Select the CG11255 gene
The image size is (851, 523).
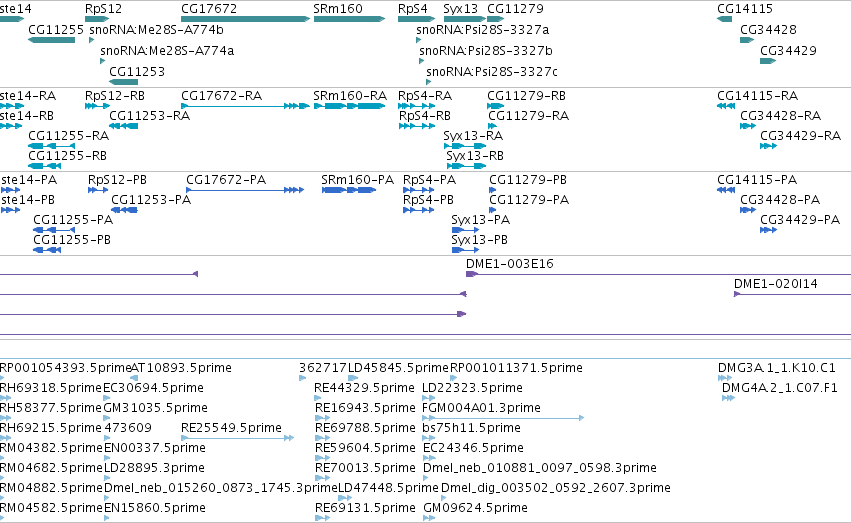[x=52, y=40]
